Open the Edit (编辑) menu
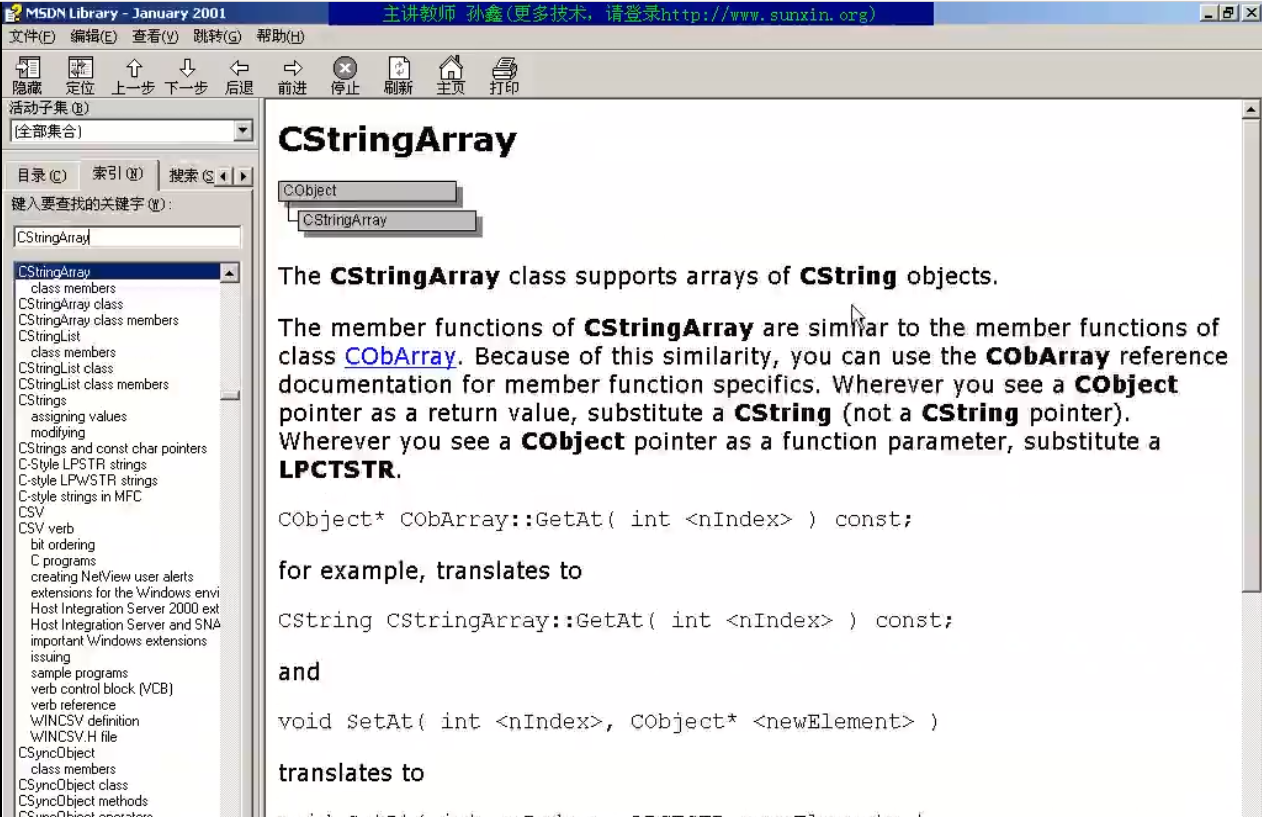Image resolution: width=1262 pixels, height=817 pixels. tap(93, 37)
